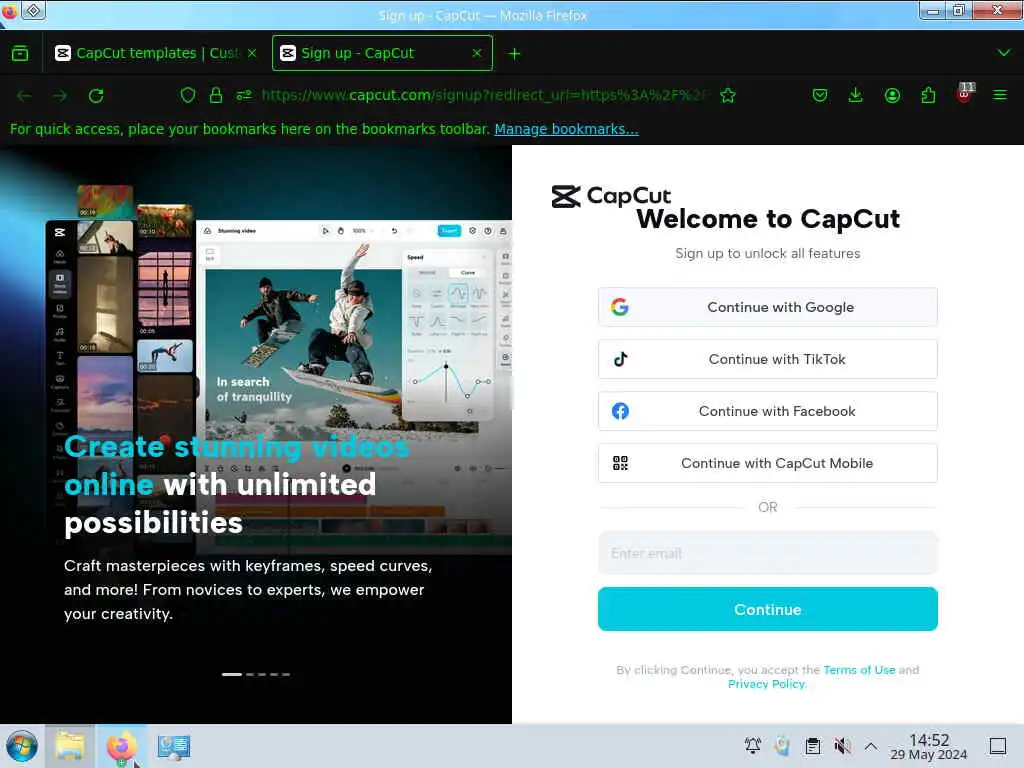The width and height of the screenshot is (1024, 768).
Task: Click the uBlock extension icon with badge
Action: point(965,93)
